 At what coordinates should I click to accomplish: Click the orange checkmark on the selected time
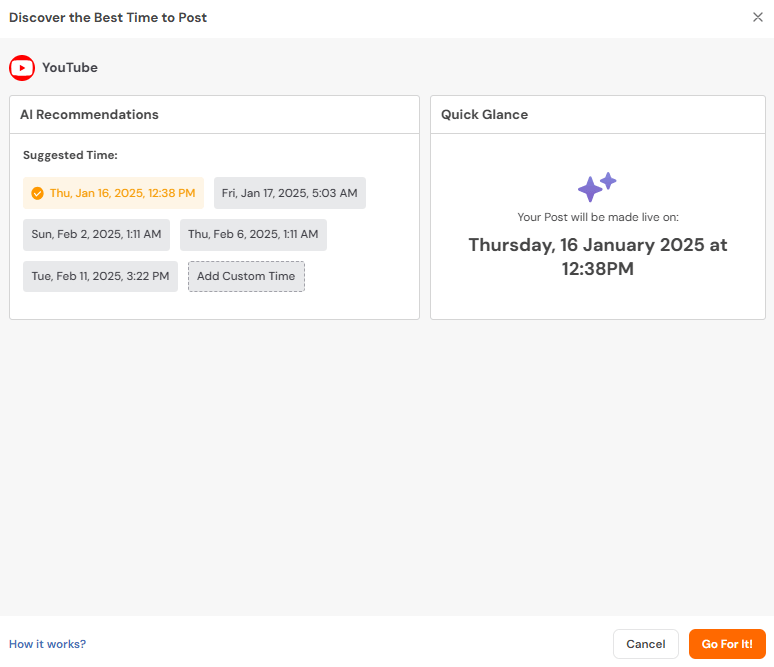[x=37, y=193]
